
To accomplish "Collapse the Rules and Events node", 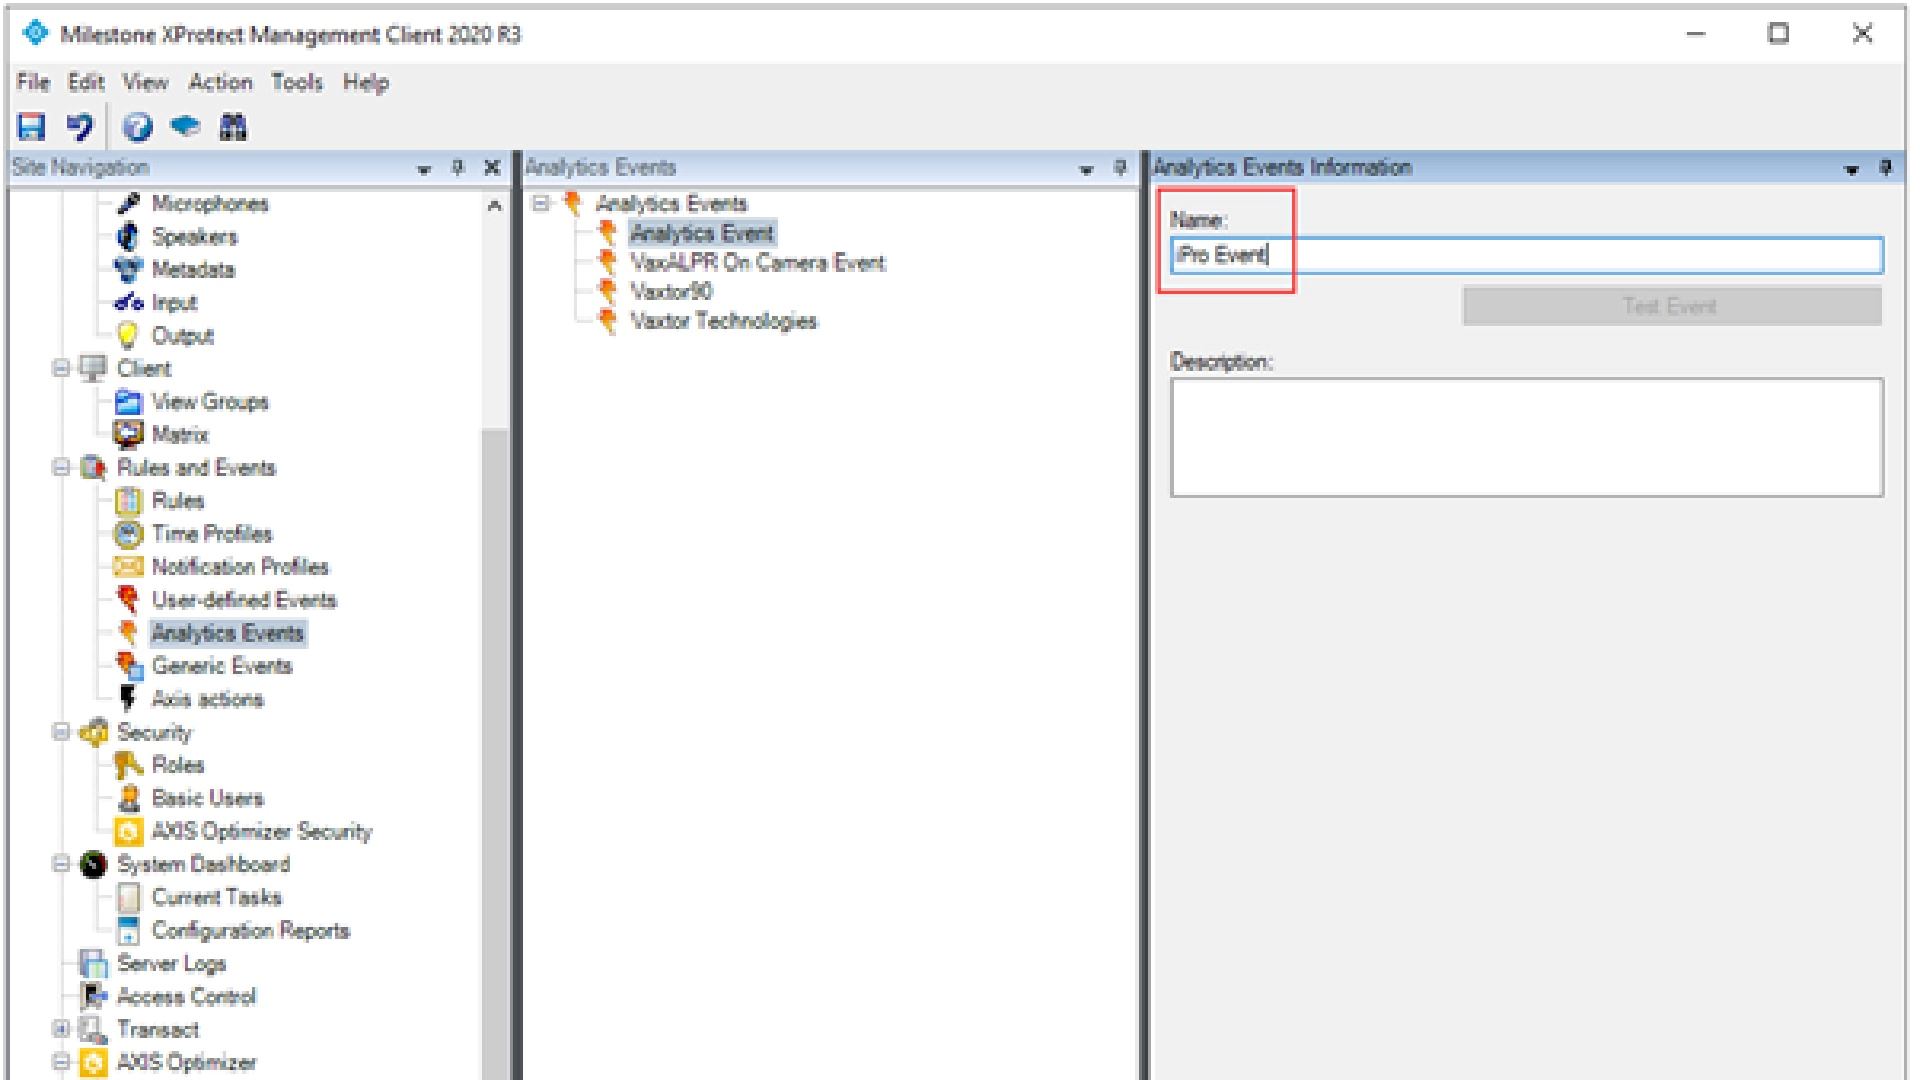I will [61, 467].
